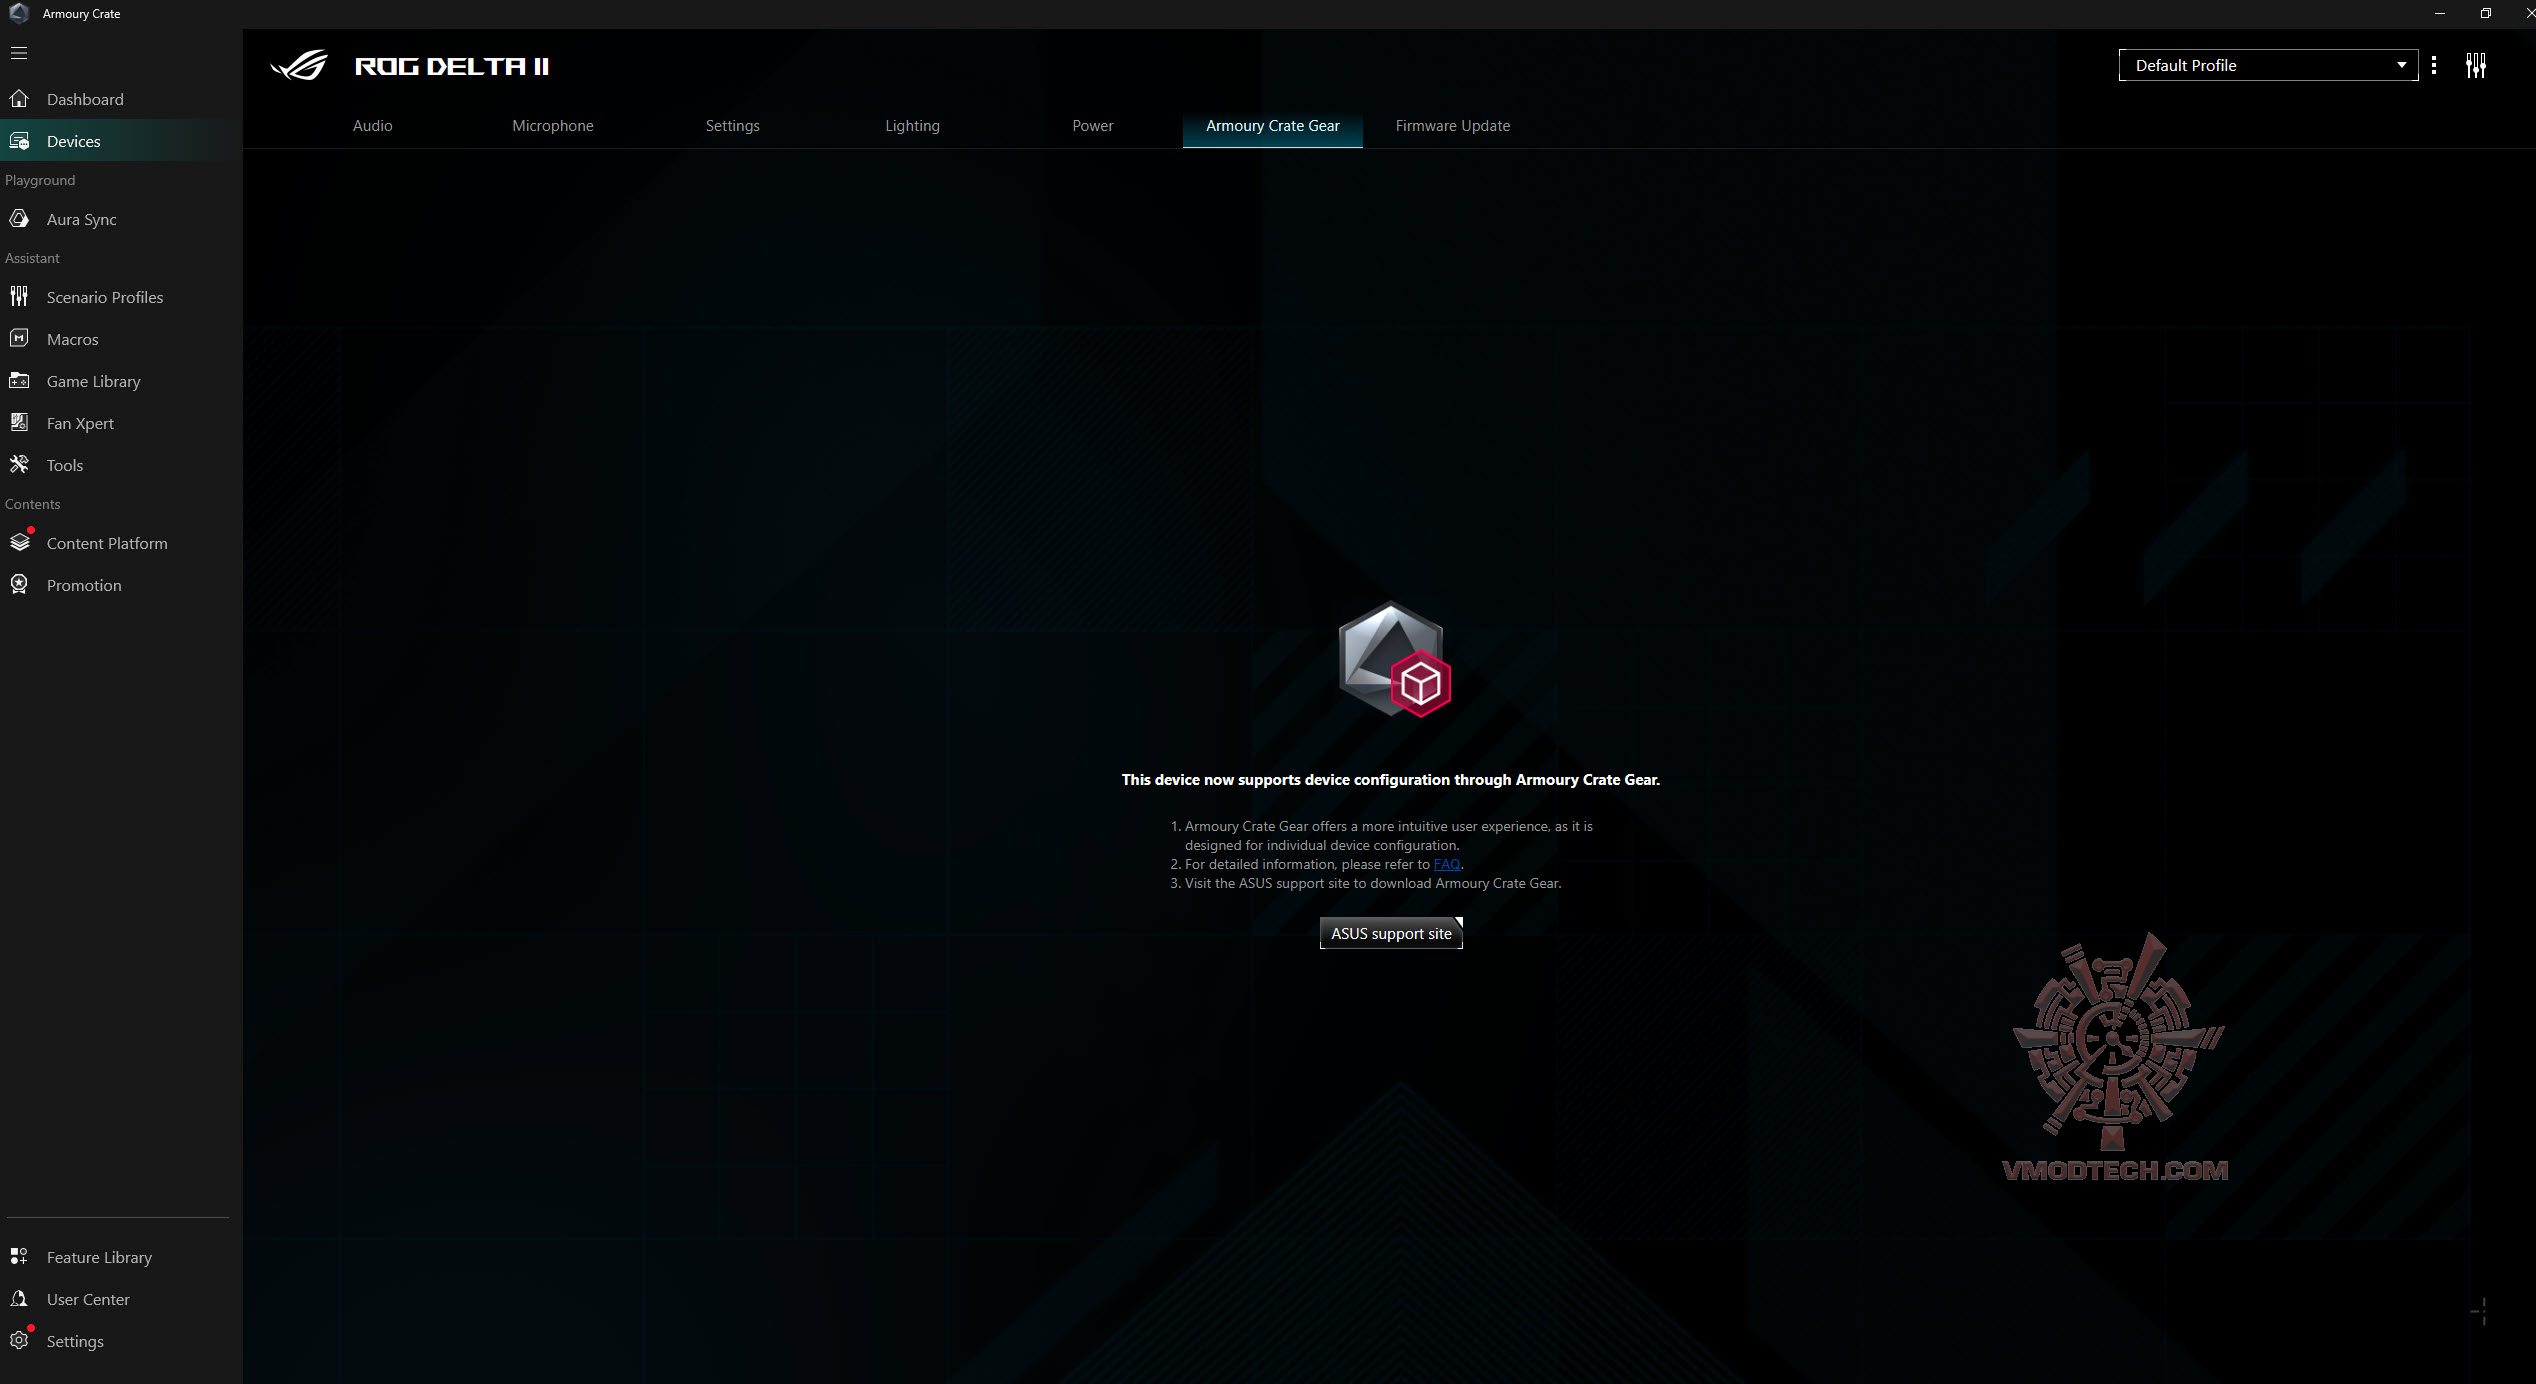Switch to the Audio tab
2536x1384 pixels.
click(x=372, y=126)
